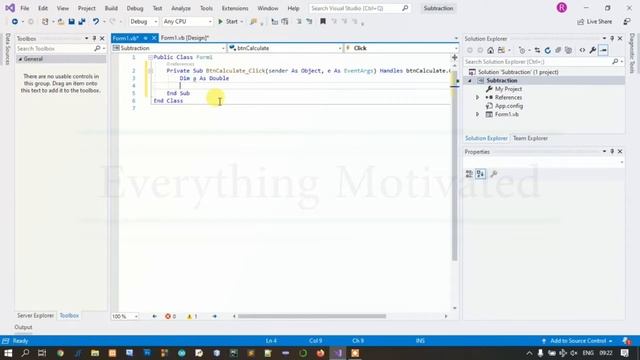Click the Pending Changes Filter clock icon
This screenshot has height=360, width=640.
pyautogui.click(x=522, y=50)
